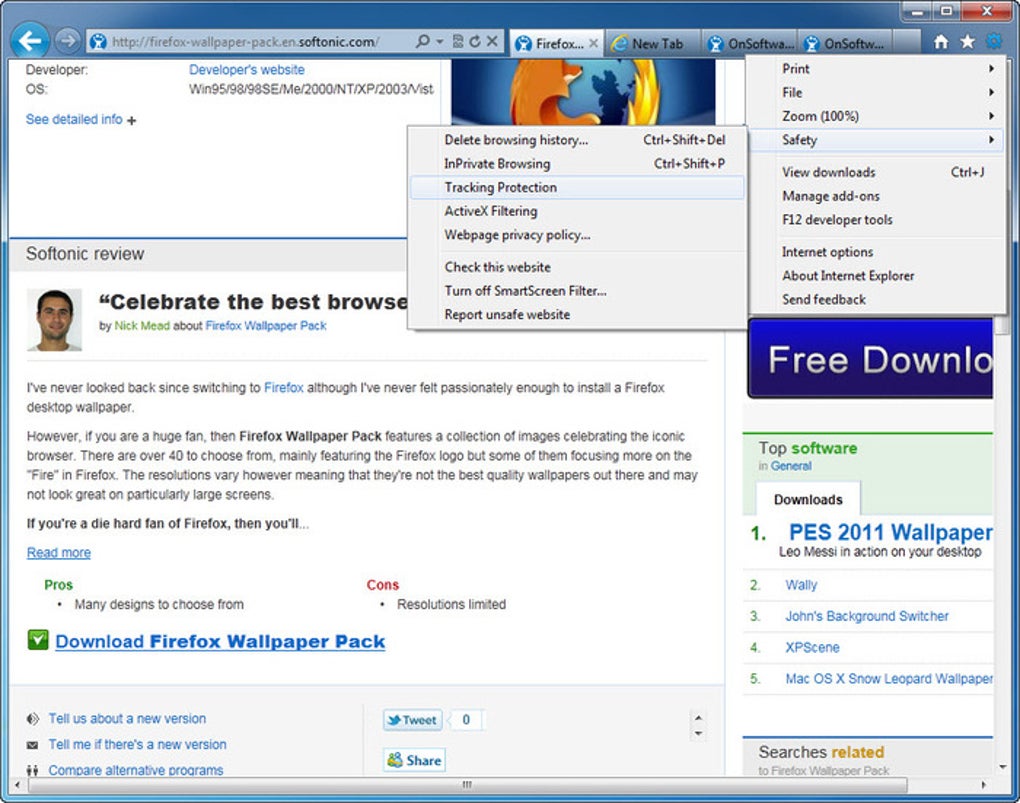Click the horizontal scrollbar thumb
Viewport: 1020px width, 803px height.
point(467,785)
